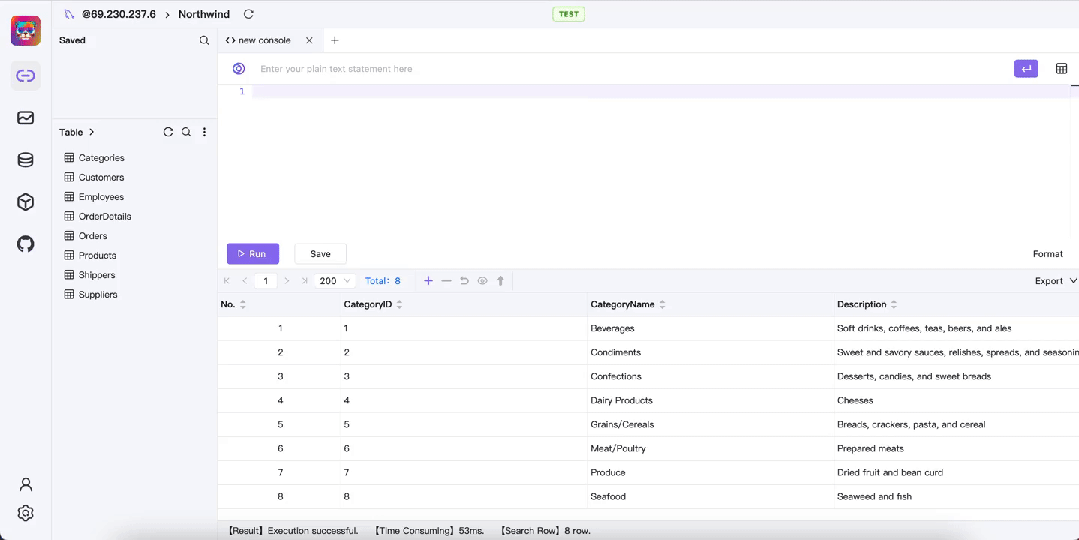Go to first results page
This screenshot has width=1079, height=540.
[227, 281]
